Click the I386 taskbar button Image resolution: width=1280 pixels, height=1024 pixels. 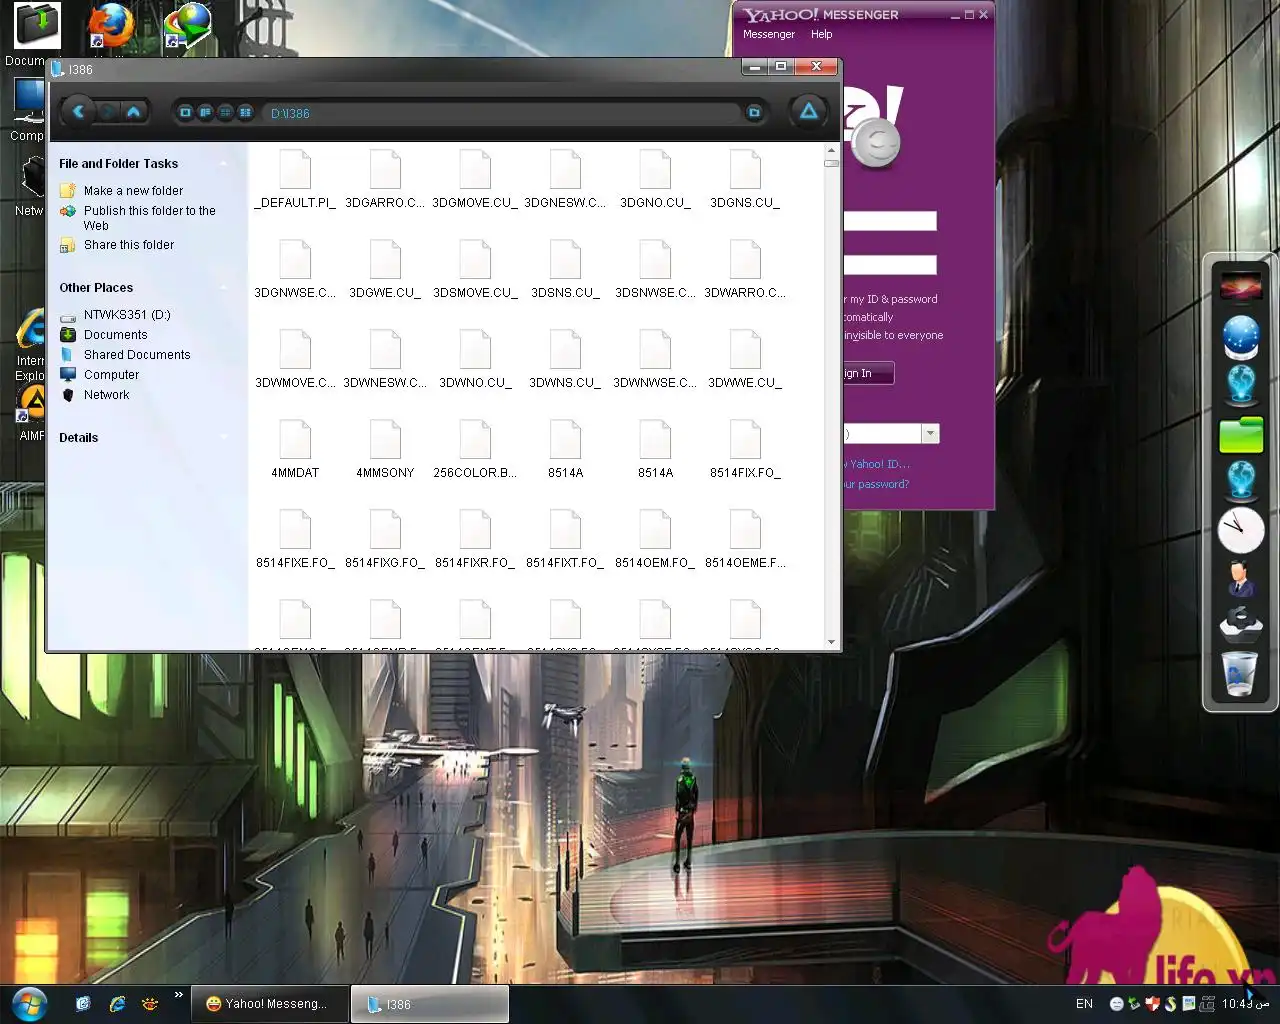430,1004
